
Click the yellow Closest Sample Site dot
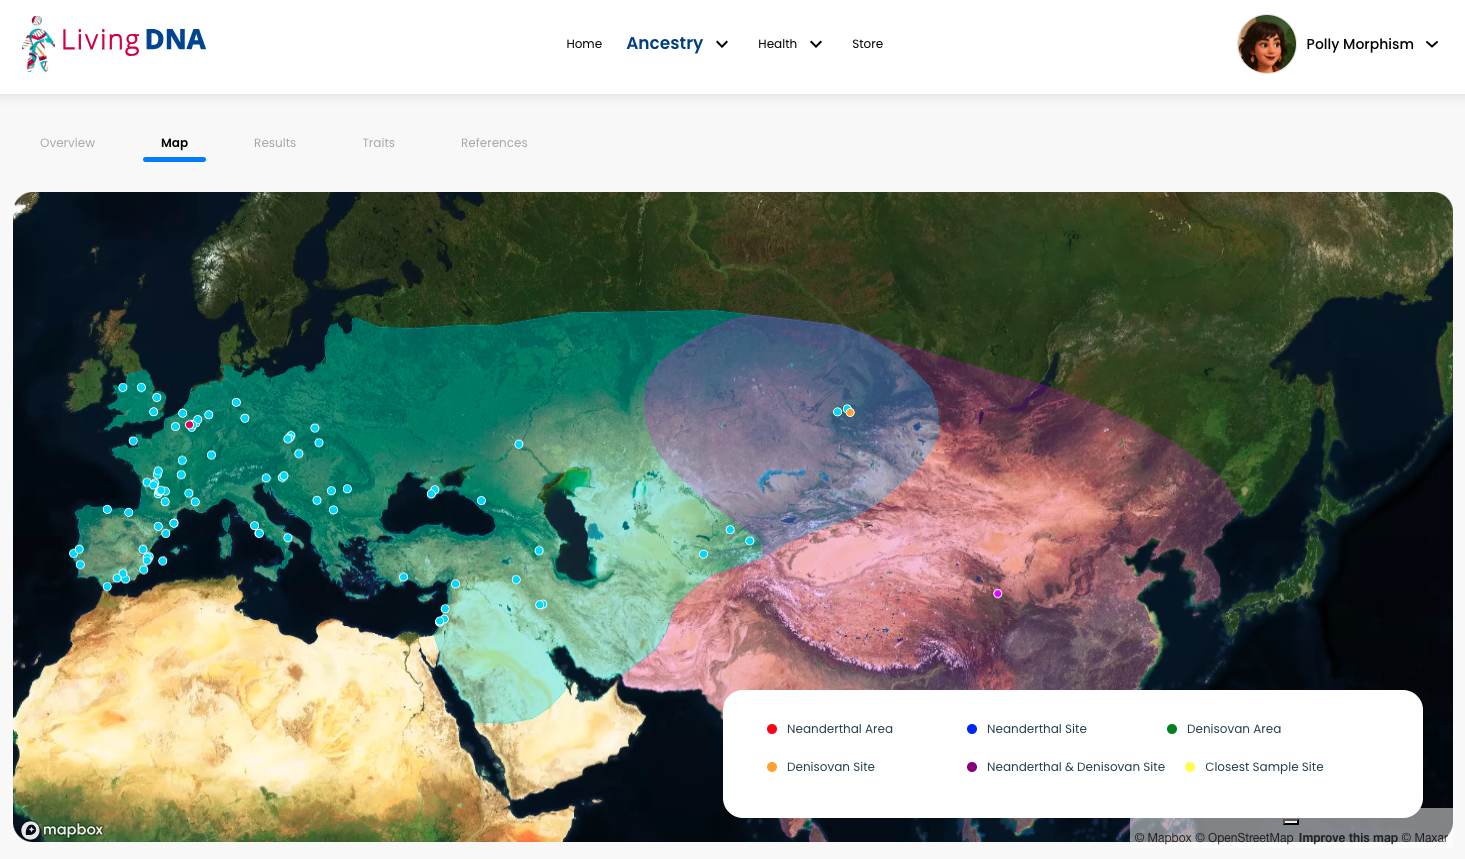coord(1190,767)
